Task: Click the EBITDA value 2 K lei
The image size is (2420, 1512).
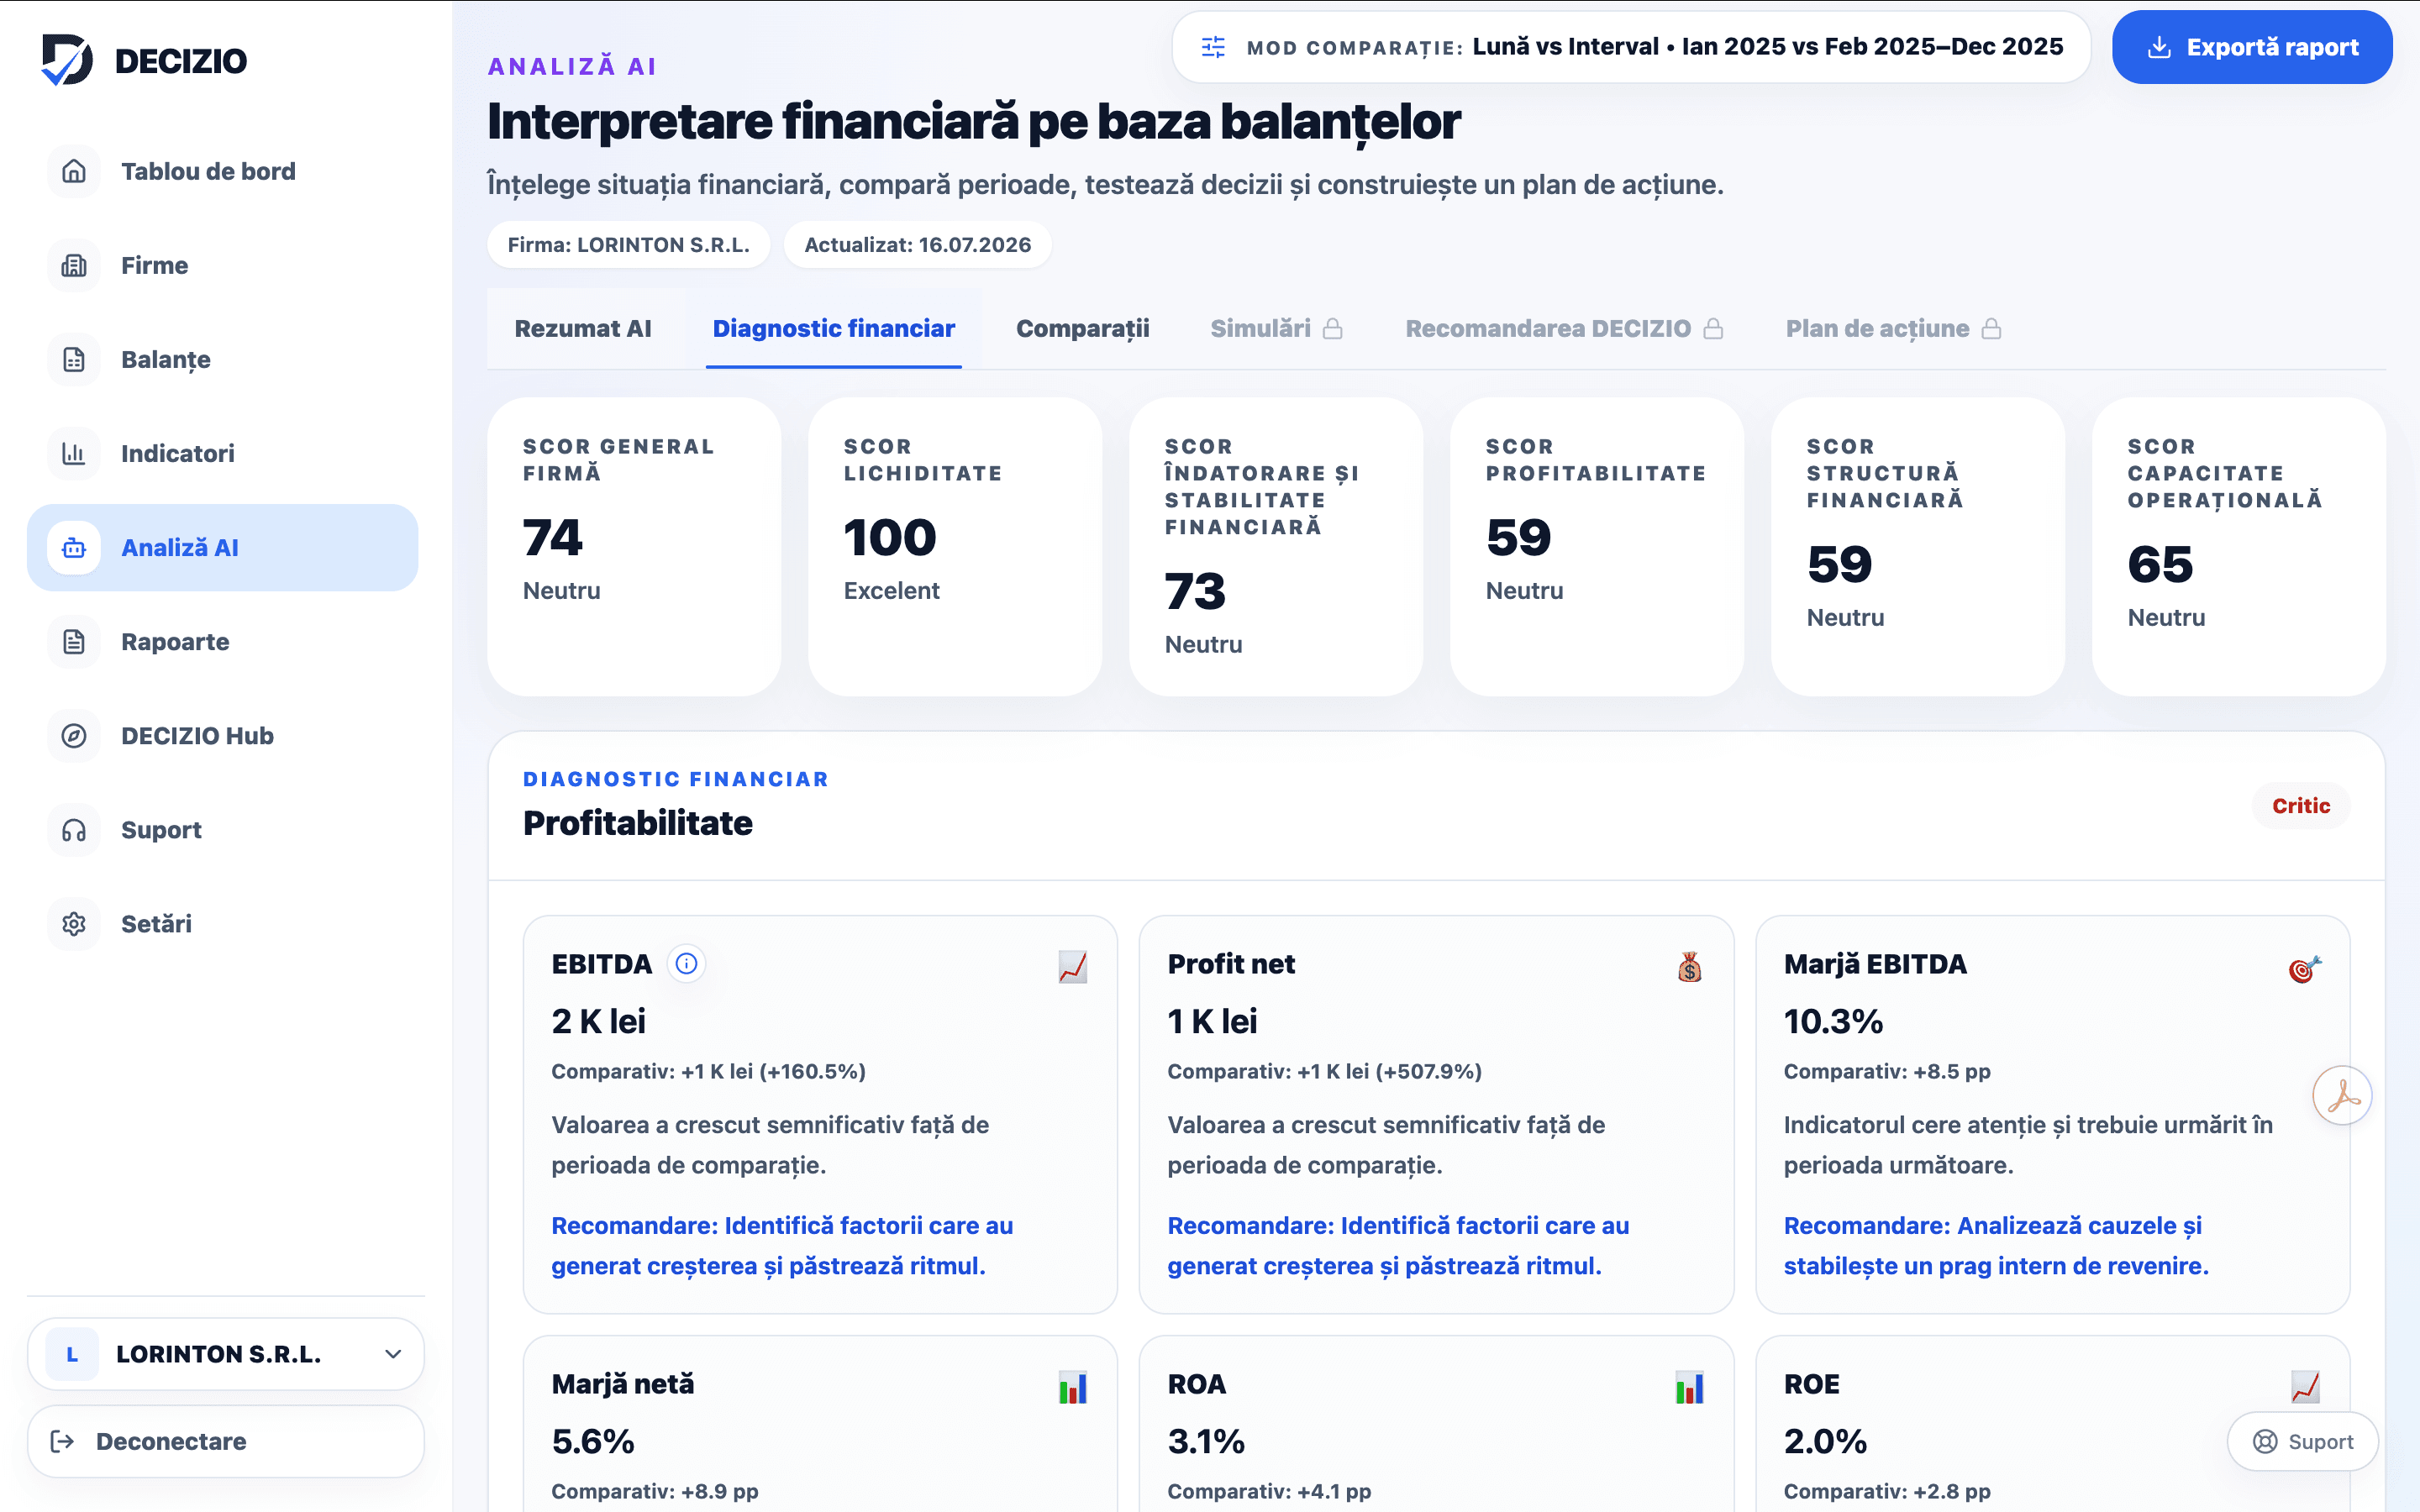Action: click(x=598, y=1021)
